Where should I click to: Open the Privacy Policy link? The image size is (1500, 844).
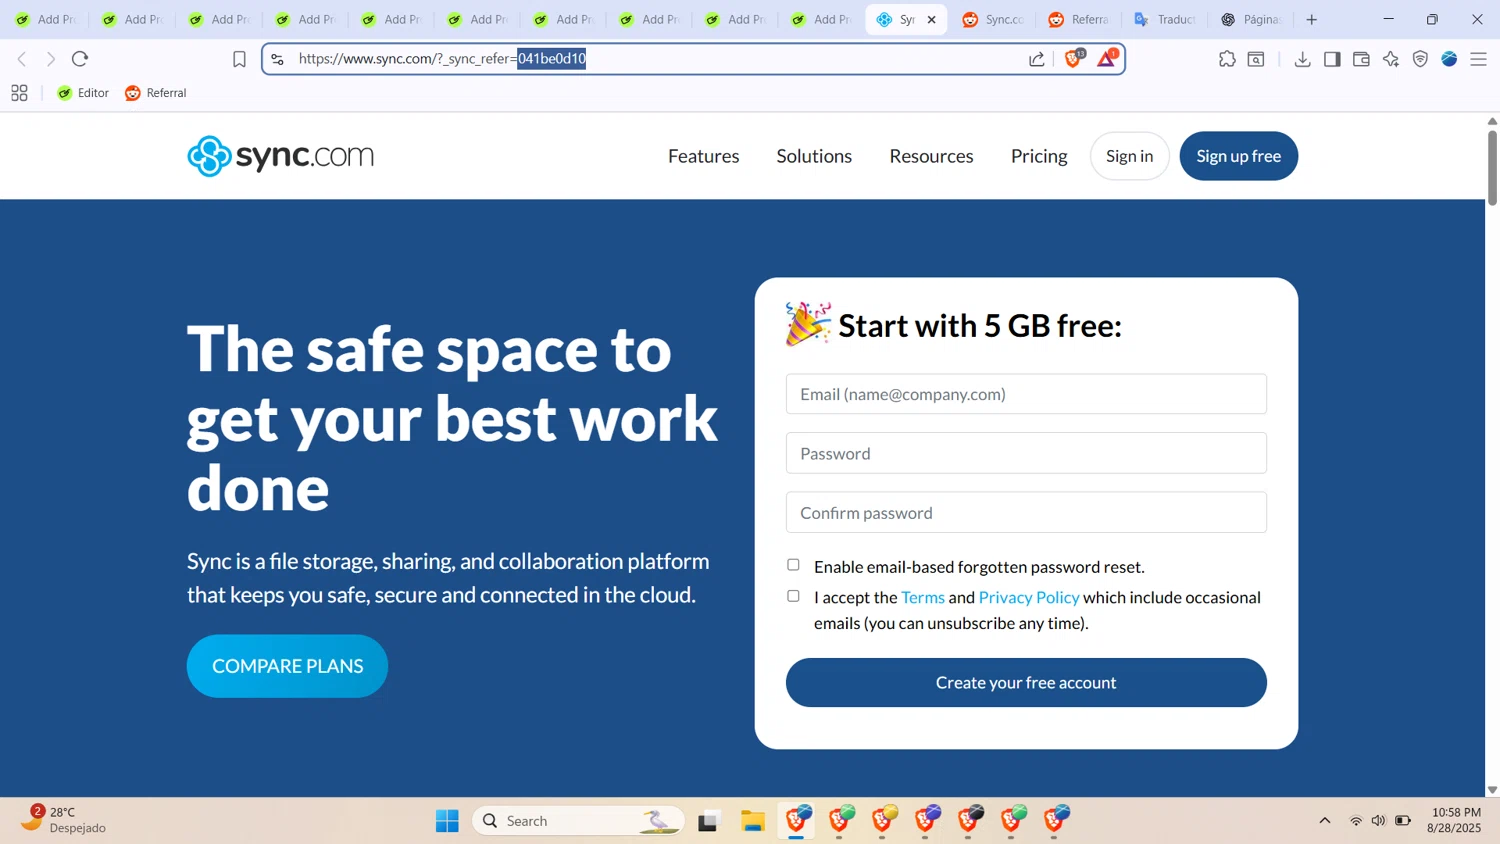(1029, 597)
